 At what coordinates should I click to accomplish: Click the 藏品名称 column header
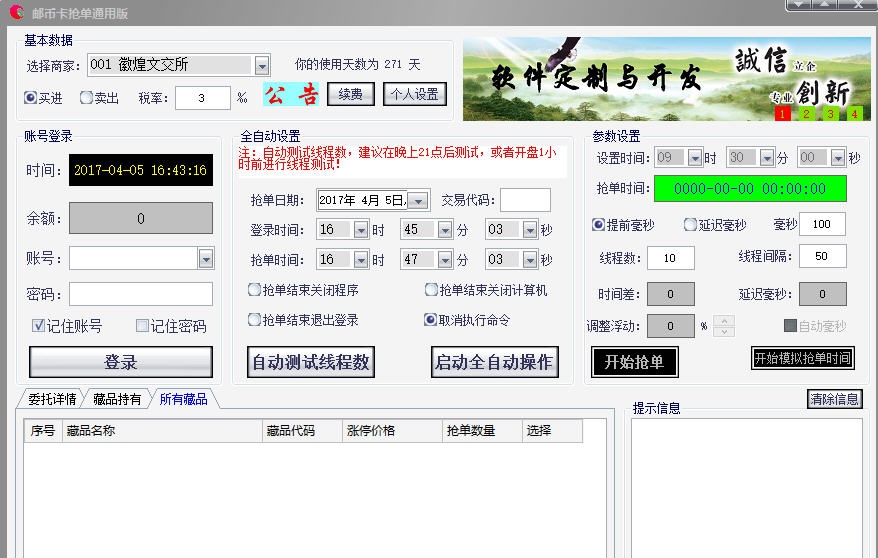coord(162,430)
